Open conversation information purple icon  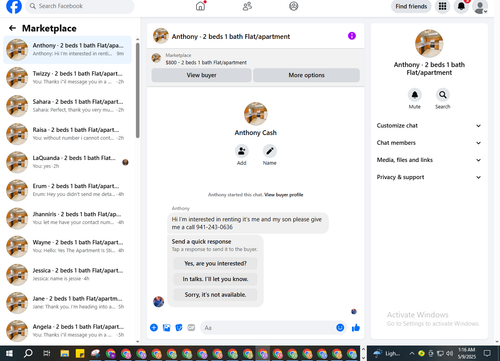point(352,36)
